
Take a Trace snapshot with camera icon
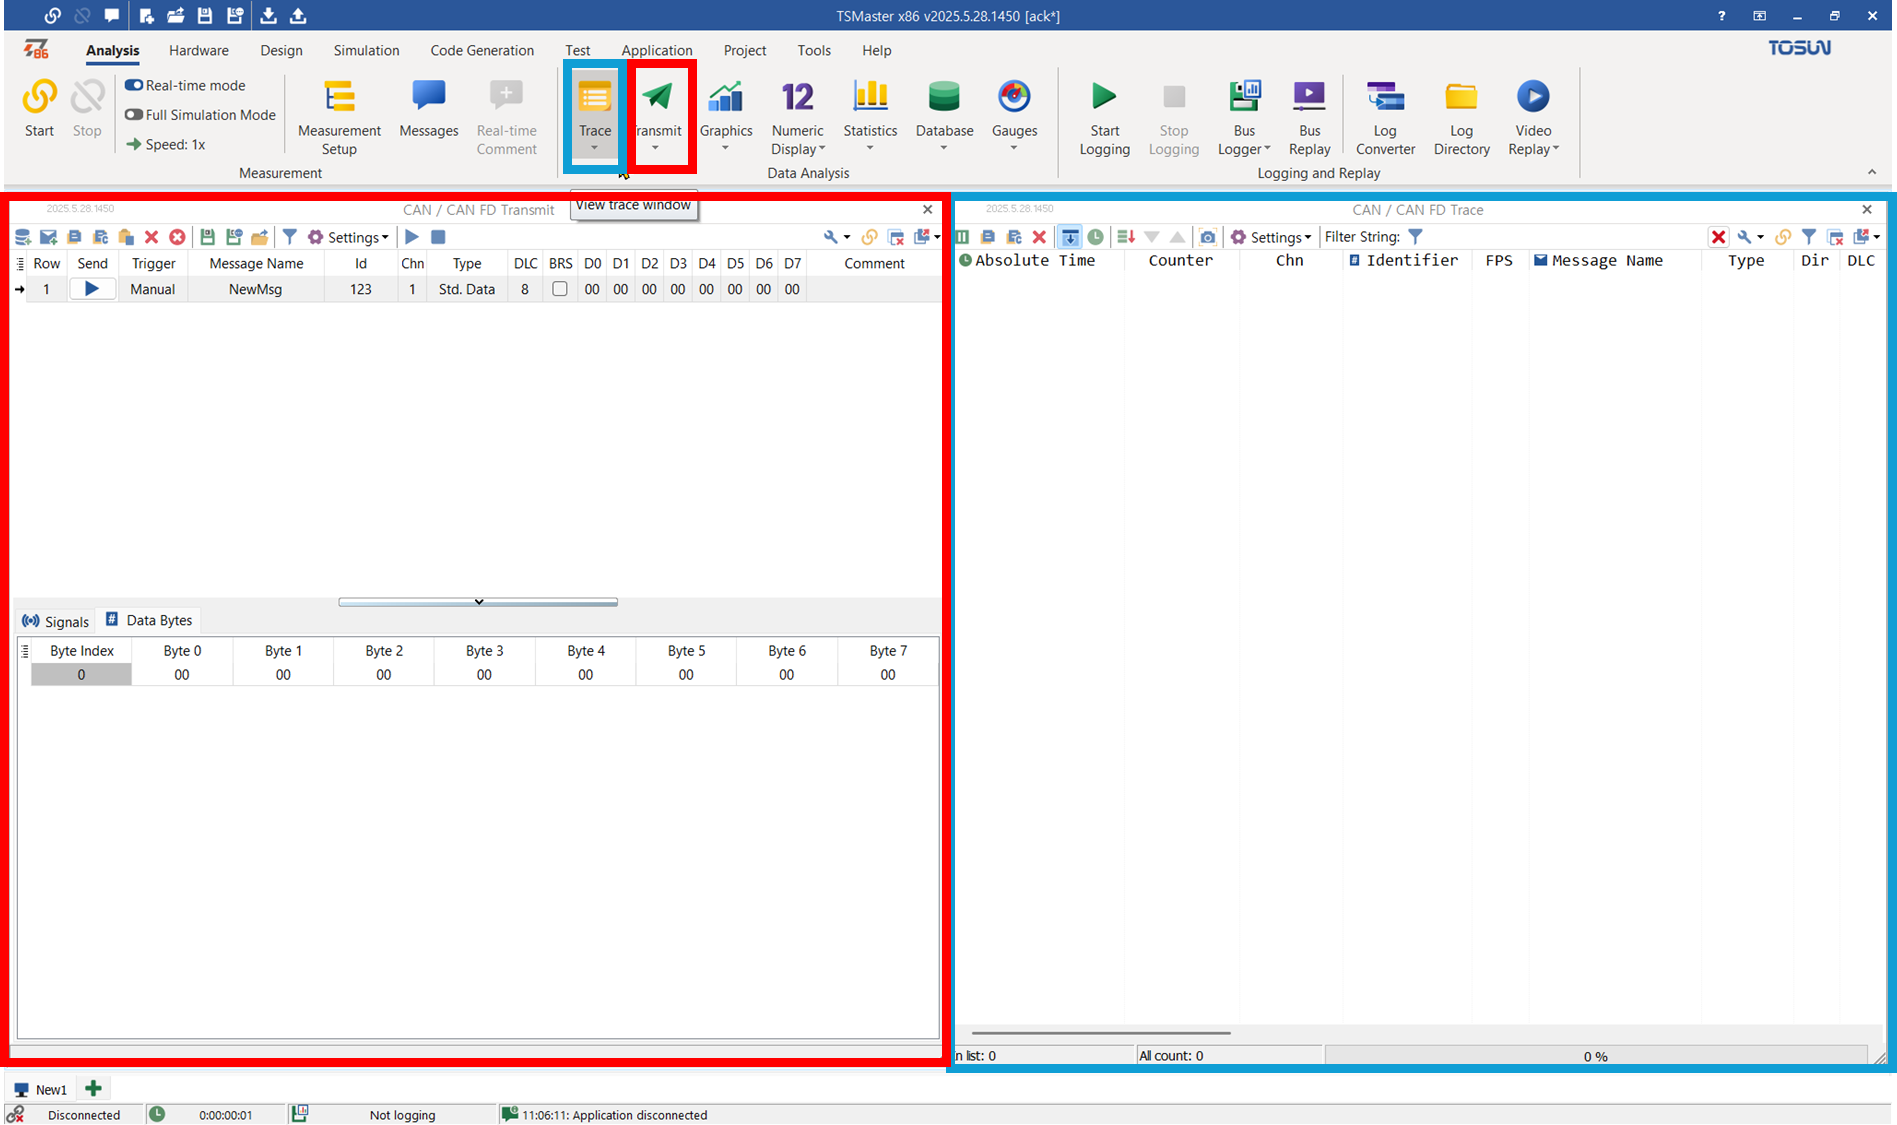click(x=1208, y=237)
